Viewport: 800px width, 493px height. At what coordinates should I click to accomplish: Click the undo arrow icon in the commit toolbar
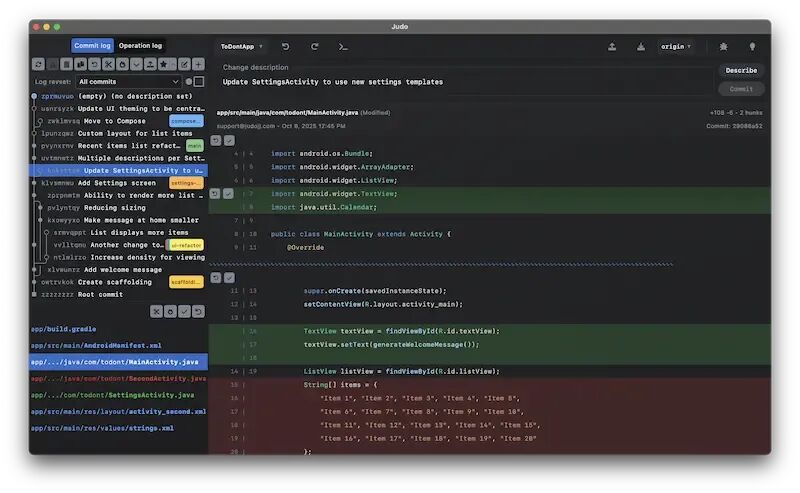tap(94, 64)
